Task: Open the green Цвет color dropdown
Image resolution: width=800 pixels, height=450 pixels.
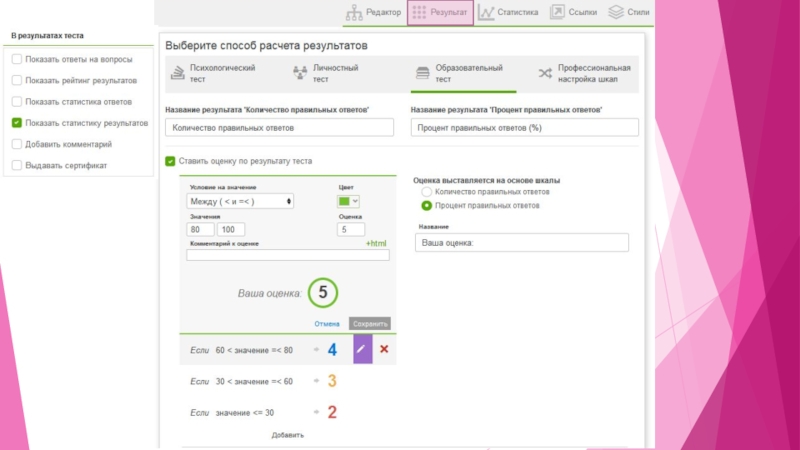Action: pos(348,202)
